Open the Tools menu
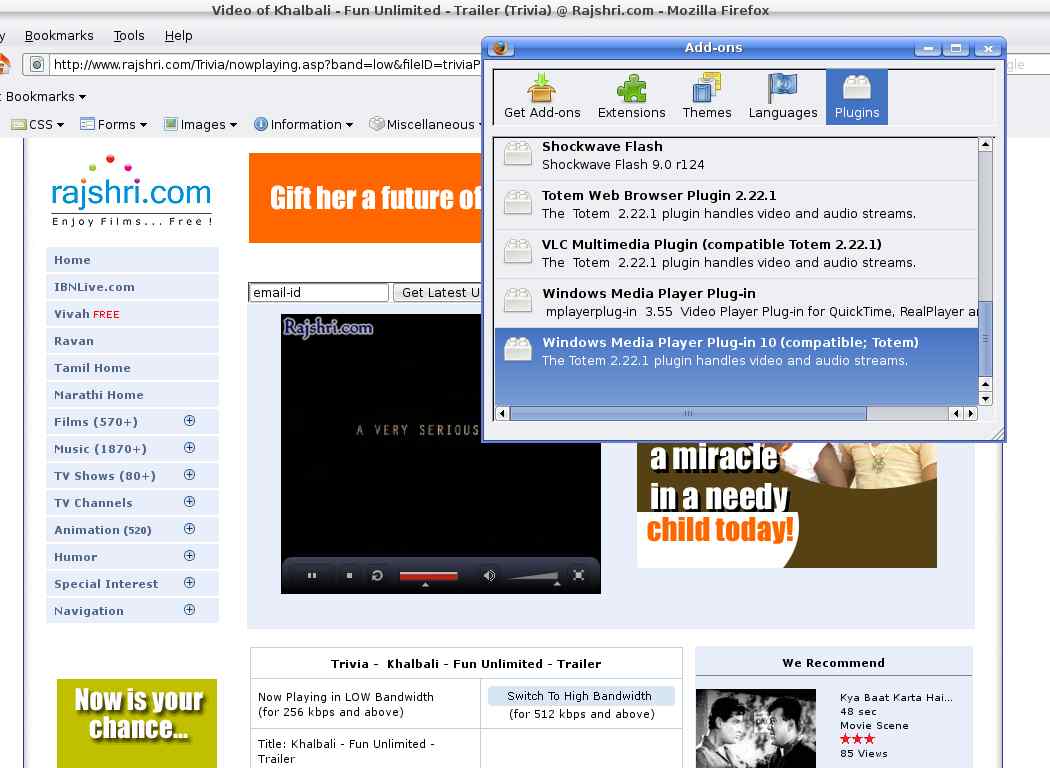1050x768 pixels. point(129,36)
